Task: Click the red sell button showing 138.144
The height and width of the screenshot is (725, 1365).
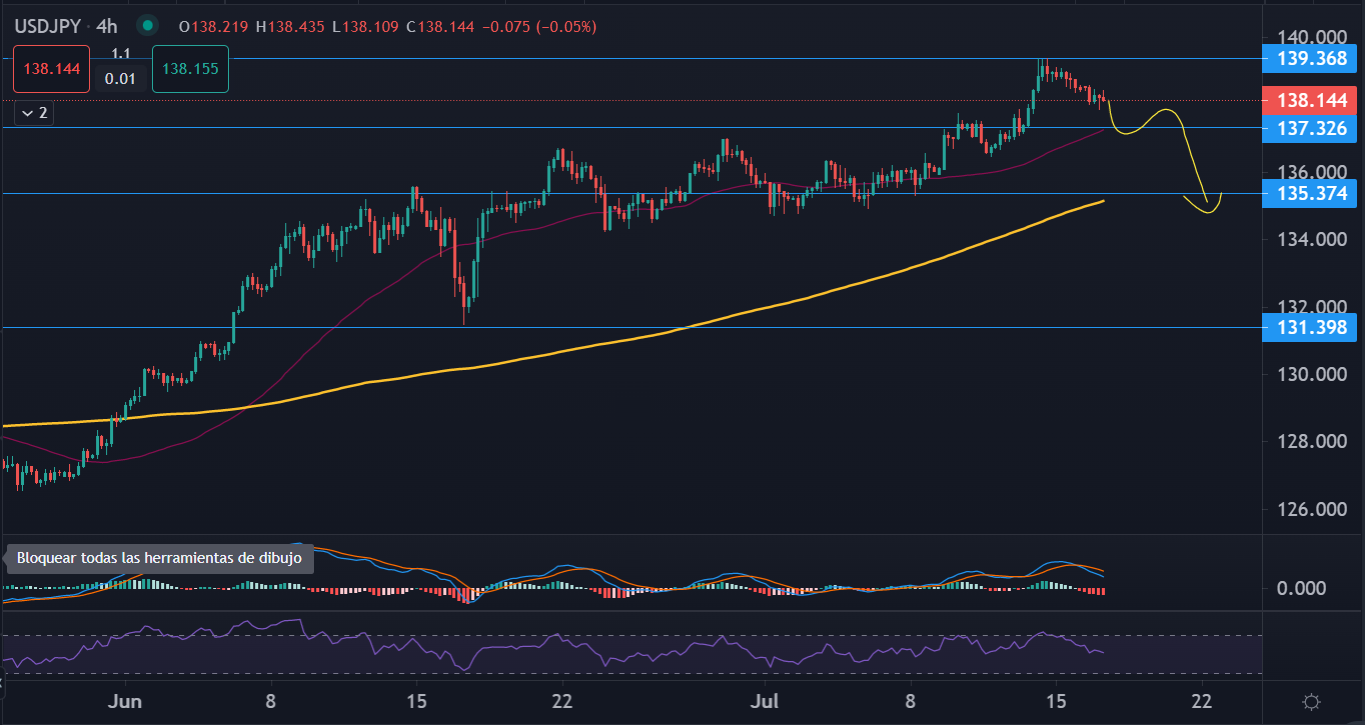Action: click(x=50, y=69)
